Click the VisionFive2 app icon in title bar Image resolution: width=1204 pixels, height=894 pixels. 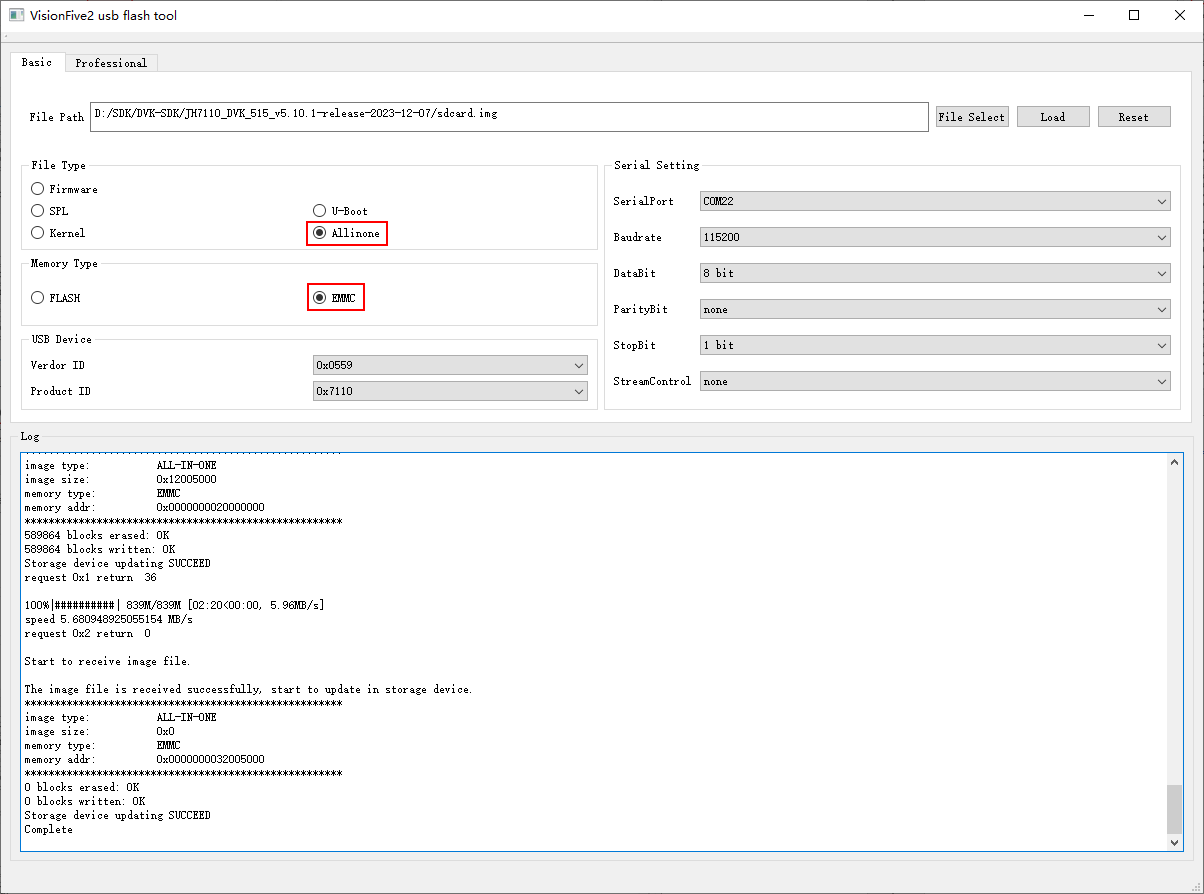point(16,15)
